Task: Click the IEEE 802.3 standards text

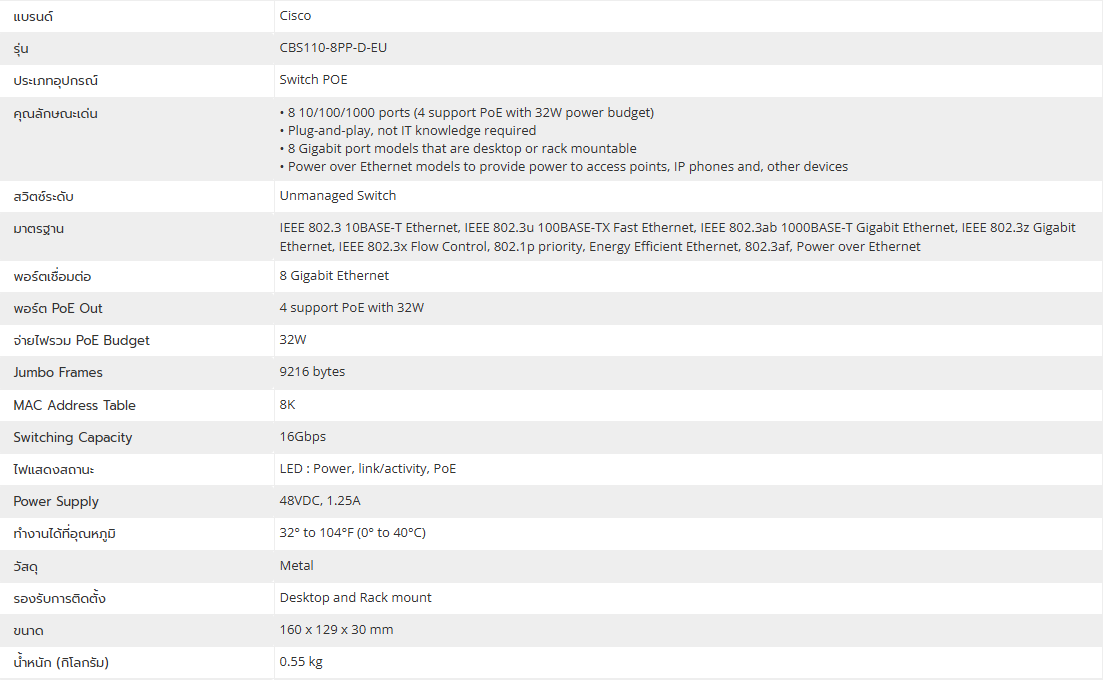Action: point(677,237)
